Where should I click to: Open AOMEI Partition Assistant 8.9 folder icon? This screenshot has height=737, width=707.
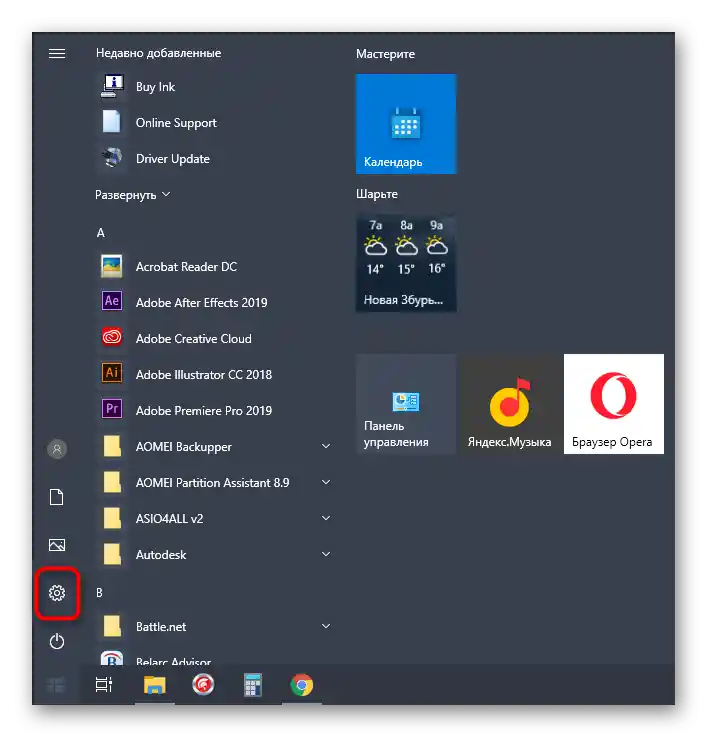tap(112, 482)
